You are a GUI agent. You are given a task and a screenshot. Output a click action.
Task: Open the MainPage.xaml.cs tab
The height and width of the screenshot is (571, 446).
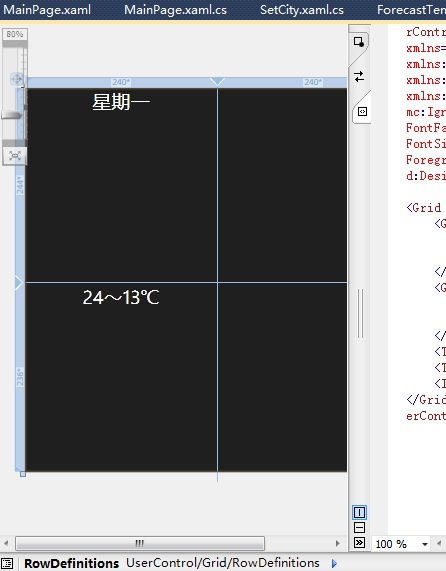click(175, 10)
